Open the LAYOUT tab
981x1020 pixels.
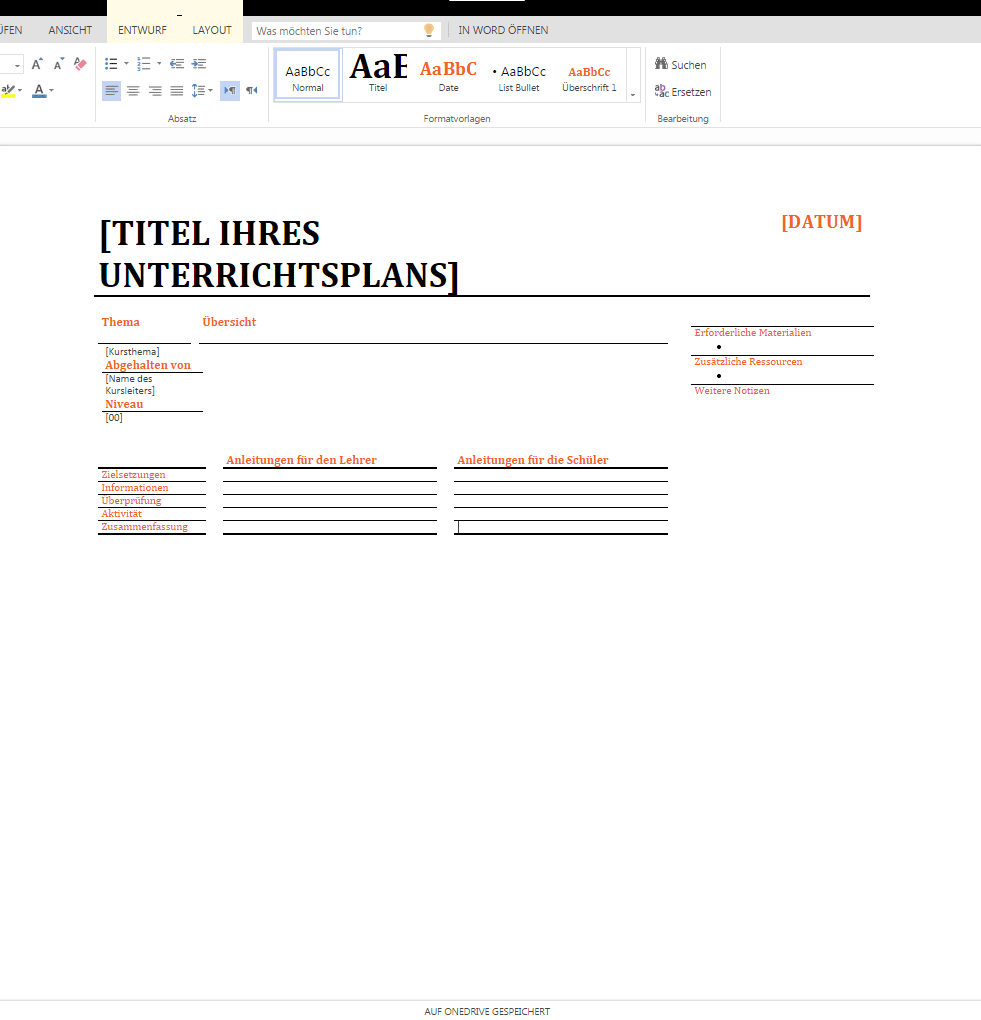pyautogui.click(x=212, y=30)
